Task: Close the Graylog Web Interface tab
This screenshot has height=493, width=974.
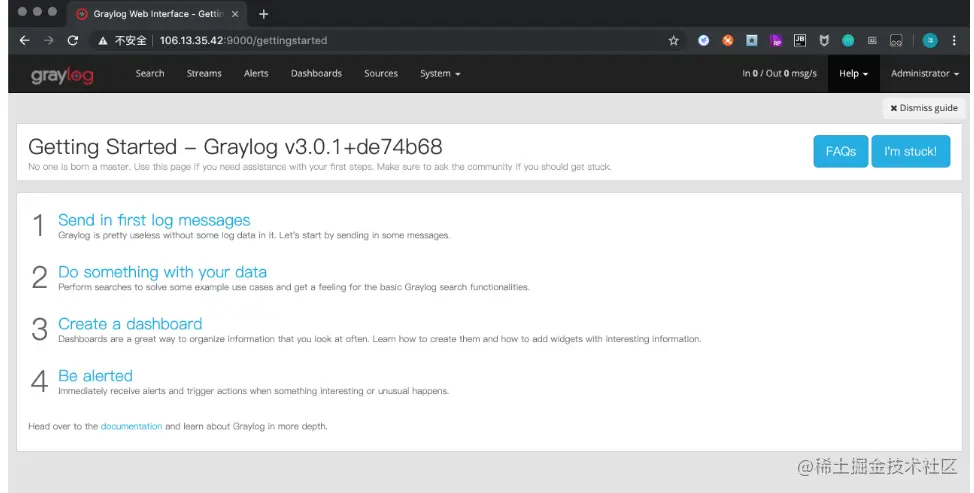Action: (x=235, y=14)
